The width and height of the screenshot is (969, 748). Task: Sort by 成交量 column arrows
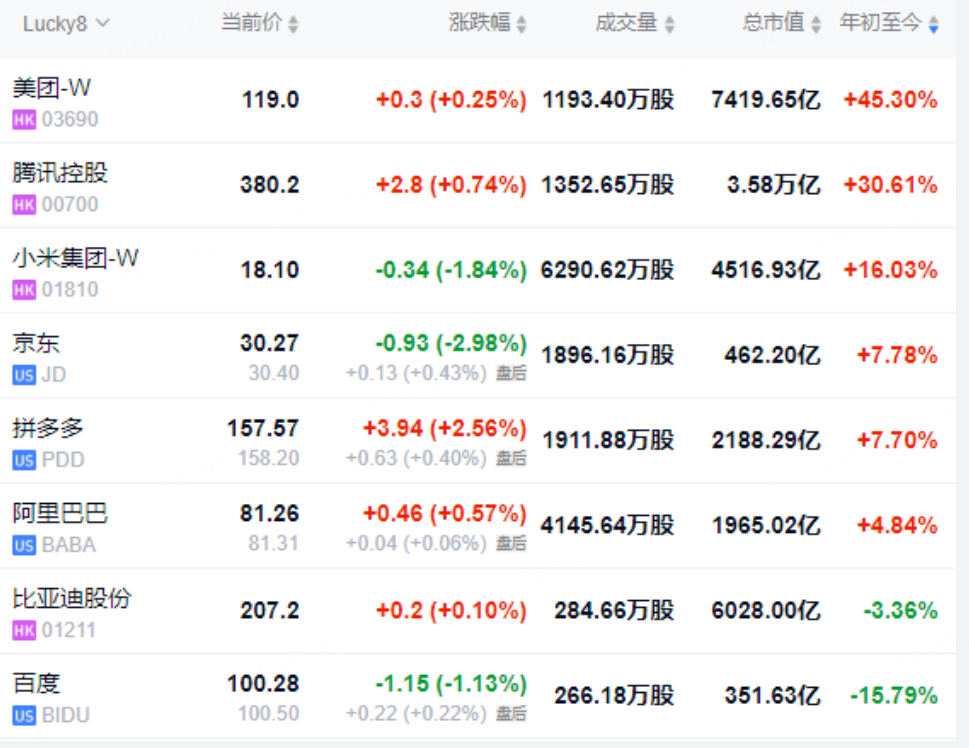tap(669, 25)
